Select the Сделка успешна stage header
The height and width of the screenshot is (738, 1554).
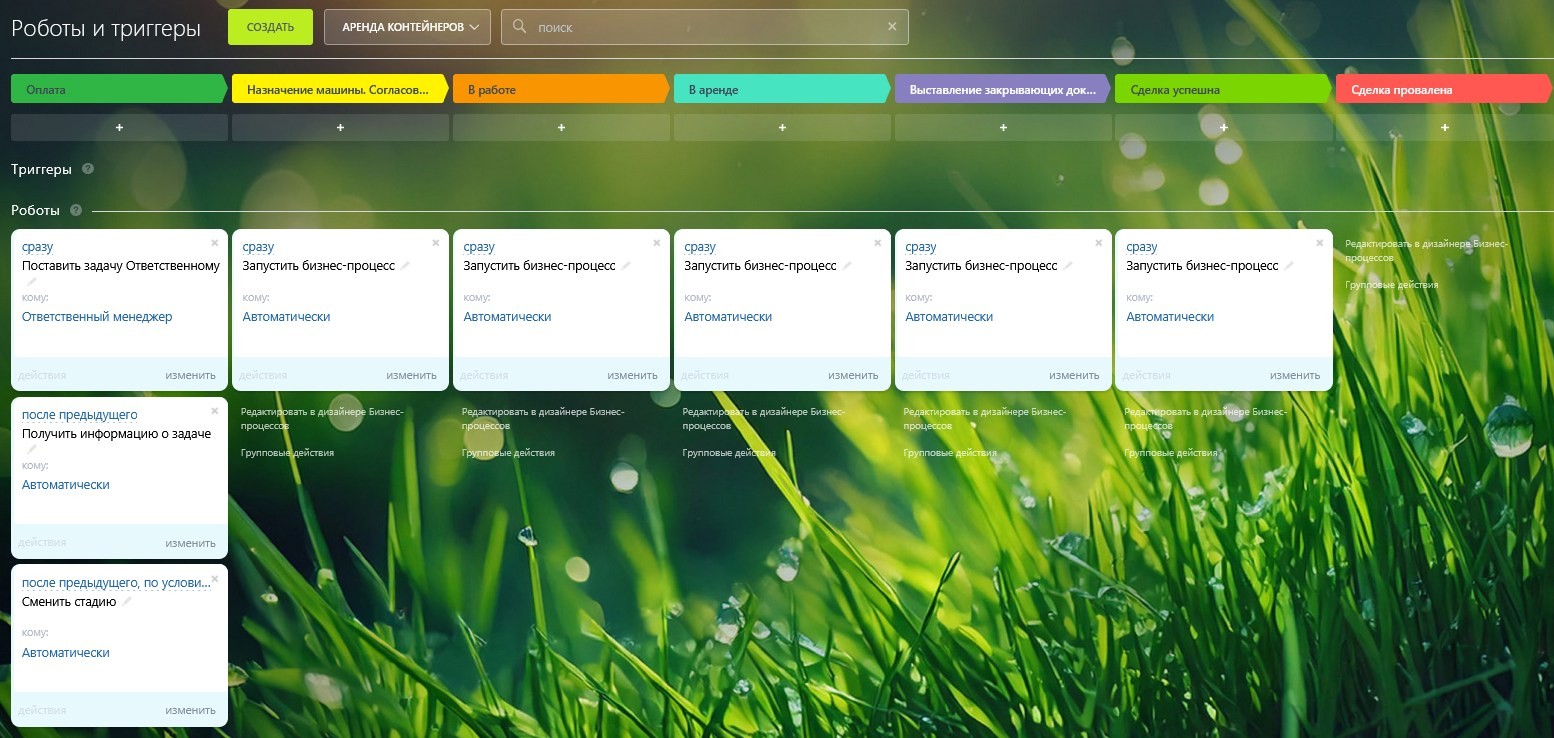click(x=1224, y=89)
